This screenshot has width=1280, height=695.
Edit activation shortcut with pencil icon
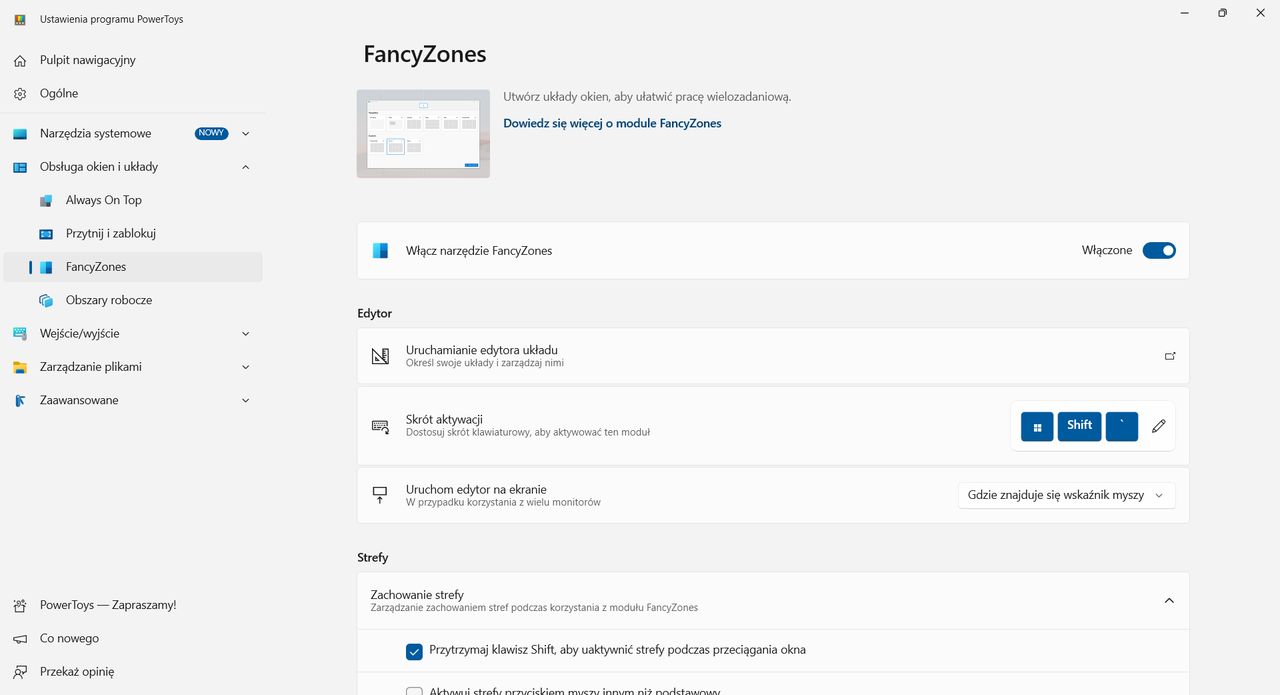tap(1159, 426)
